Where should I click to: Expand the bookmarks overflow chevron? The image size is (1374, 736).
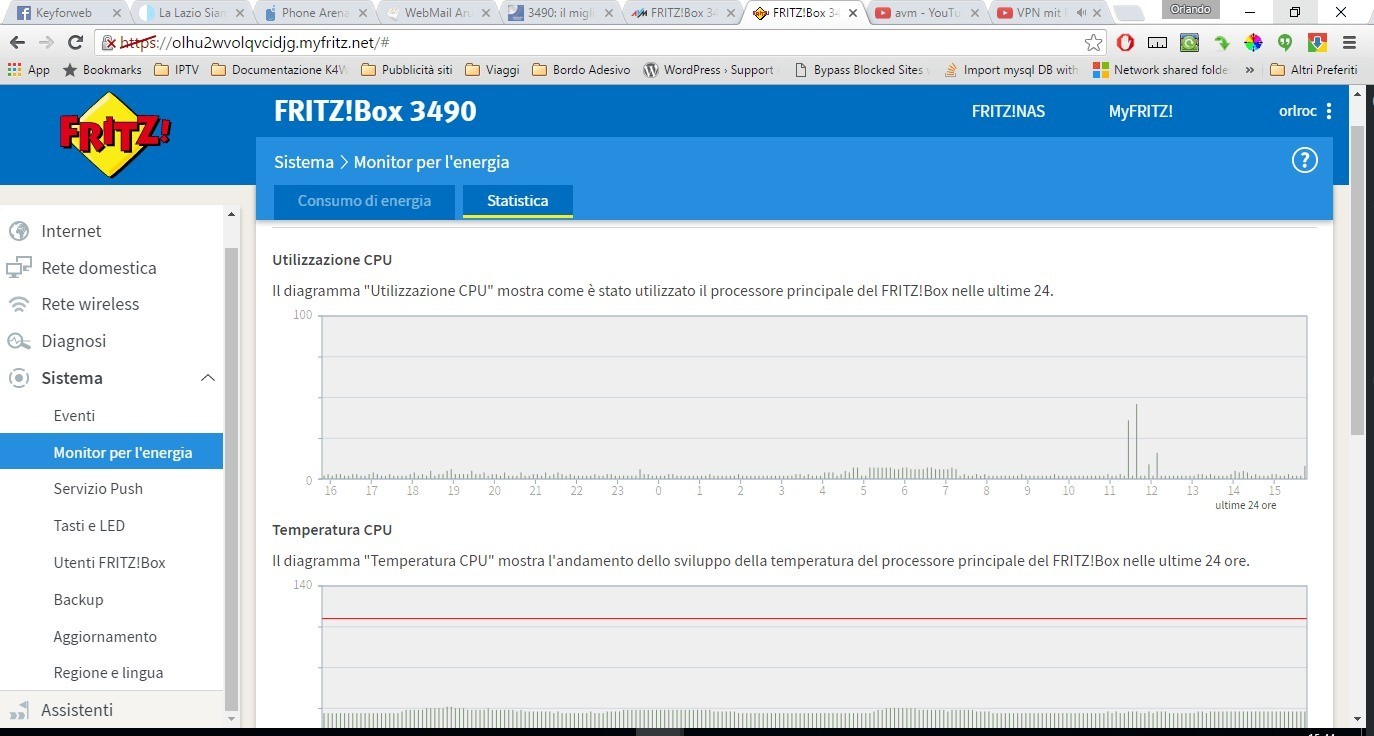[x=1249, y=70]
